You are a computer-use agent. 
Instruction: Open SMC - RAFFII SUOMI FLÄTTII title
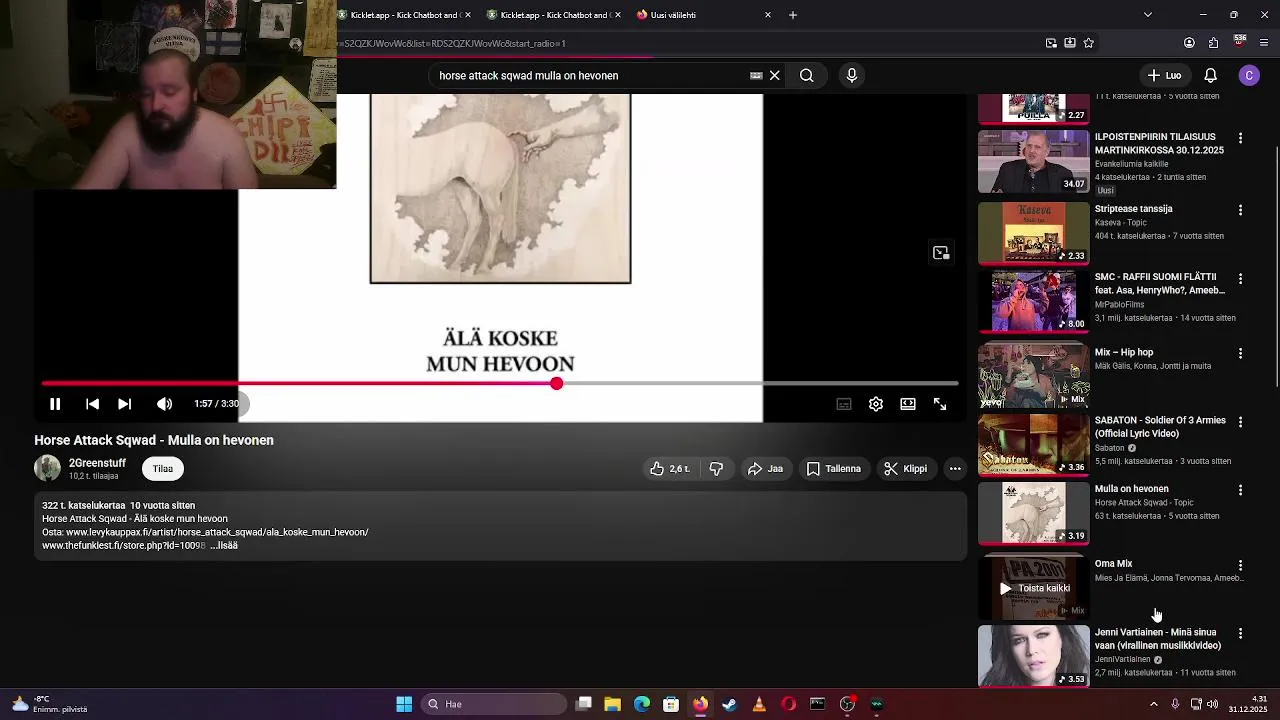(x=1159, y=283)
